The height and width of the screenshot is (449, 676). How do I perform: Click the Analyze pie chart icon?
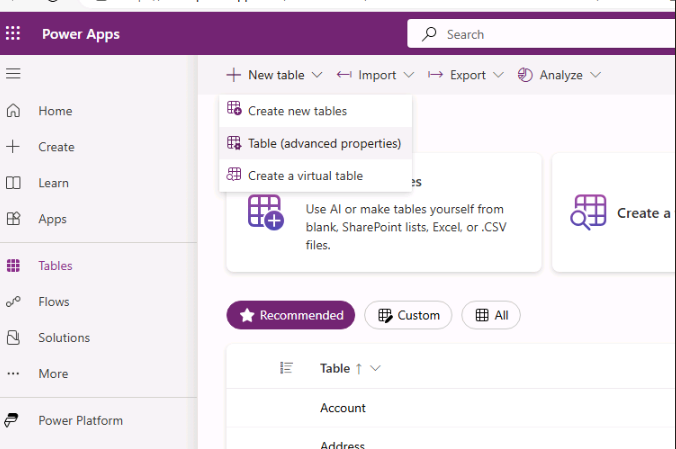[x=525, y=75]
